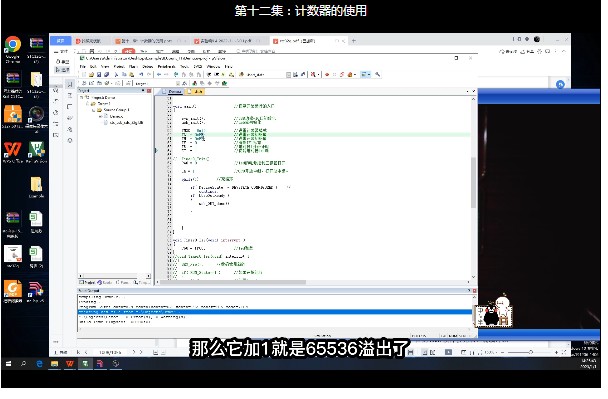Switch to the second WPS document tab
608x399 pixels.
click(150, 41)
